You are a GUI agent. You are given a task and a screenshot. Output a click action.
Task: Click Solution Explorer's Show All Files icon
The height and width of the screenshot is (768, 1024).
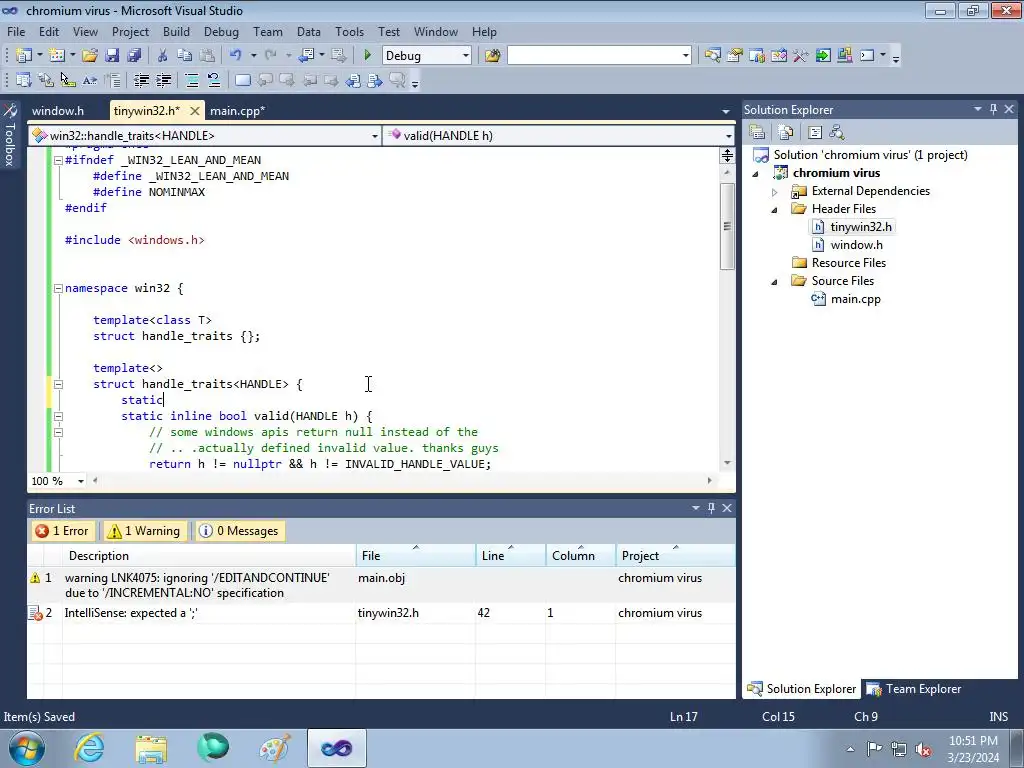pos(786,133)
